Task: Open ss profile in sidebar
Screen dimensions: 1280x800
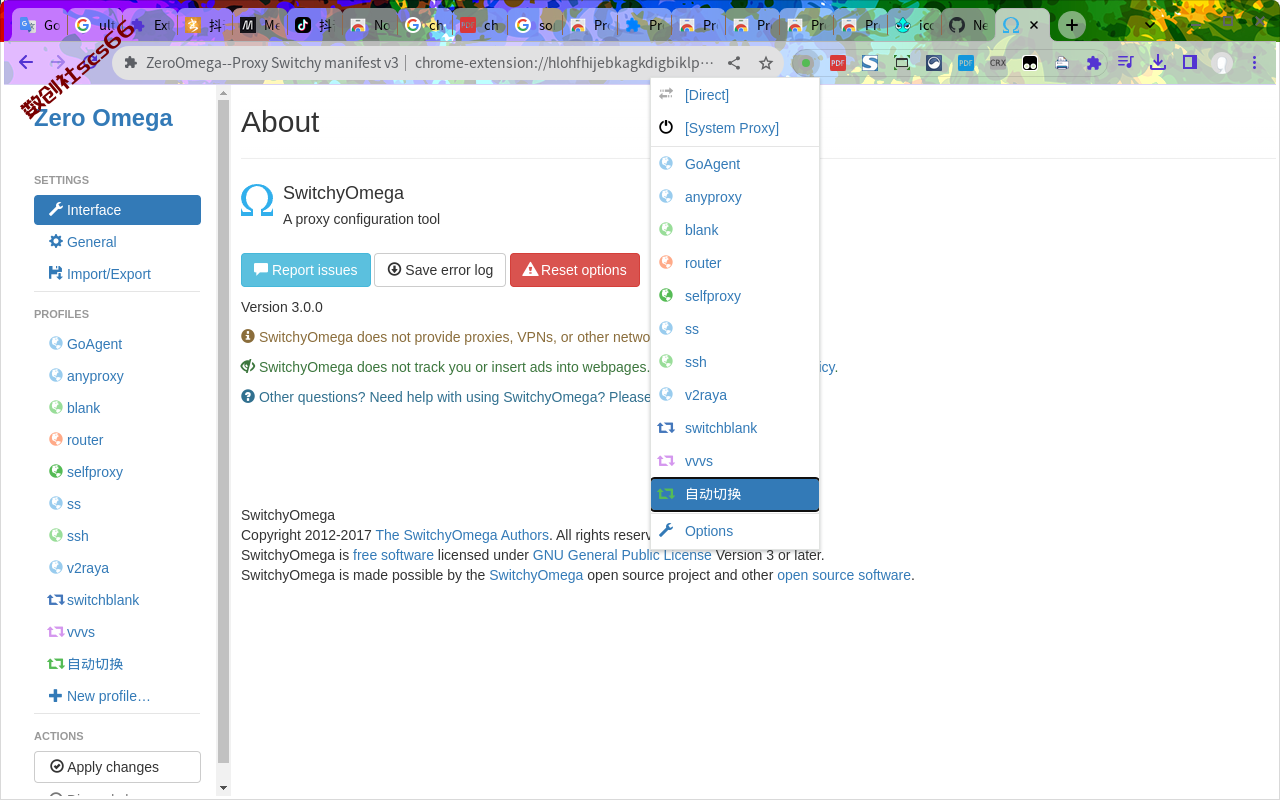Action: pos(117,504)
